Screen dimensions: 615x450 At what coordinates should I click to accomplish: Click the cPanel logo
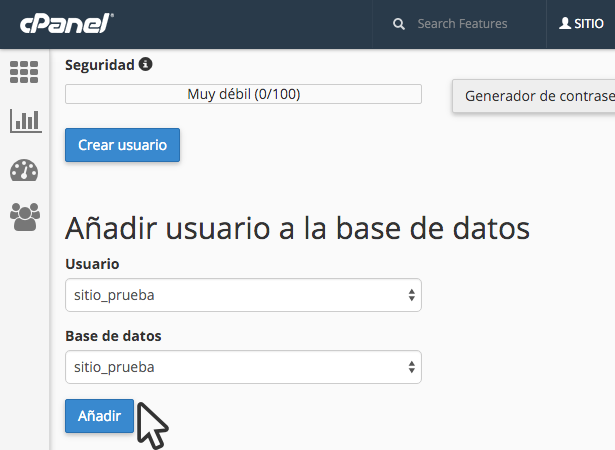pos(62,23)
